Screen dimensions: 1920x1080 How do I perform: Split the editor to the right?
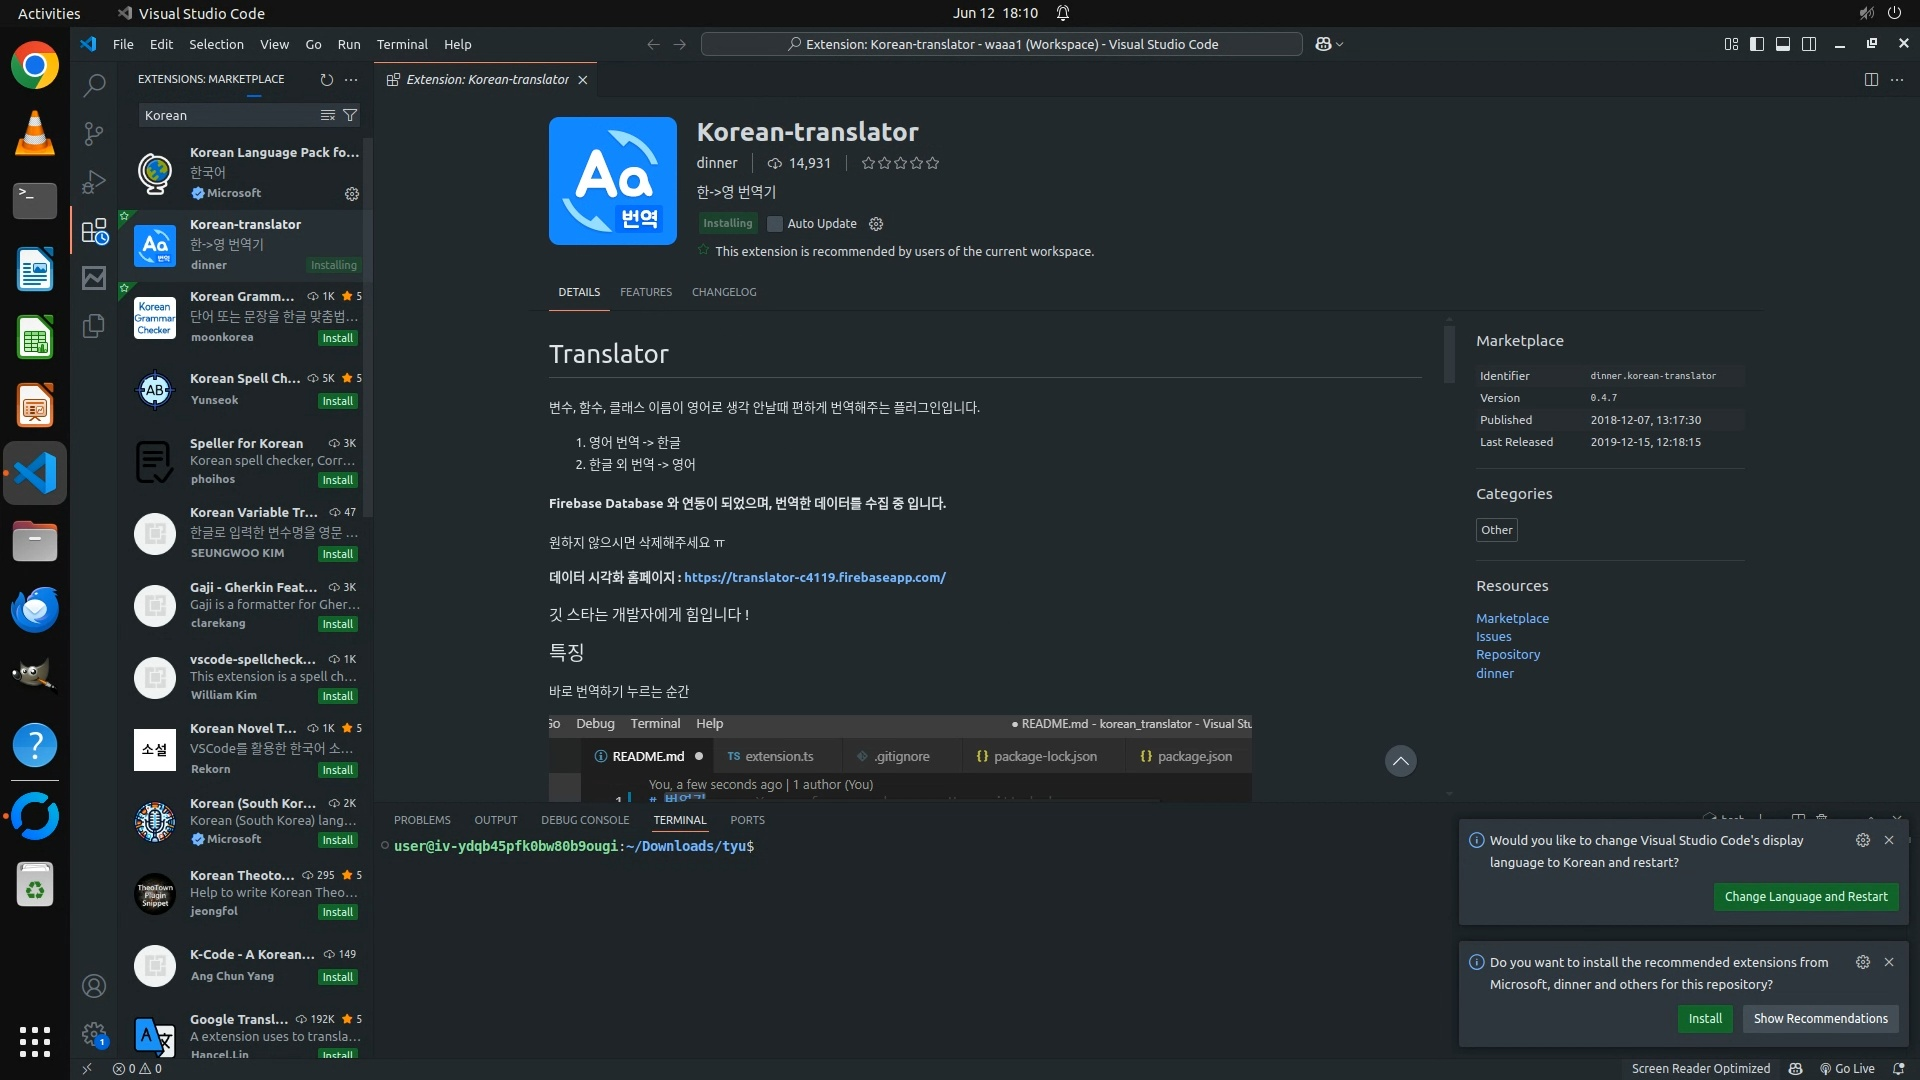(1871, 79)
